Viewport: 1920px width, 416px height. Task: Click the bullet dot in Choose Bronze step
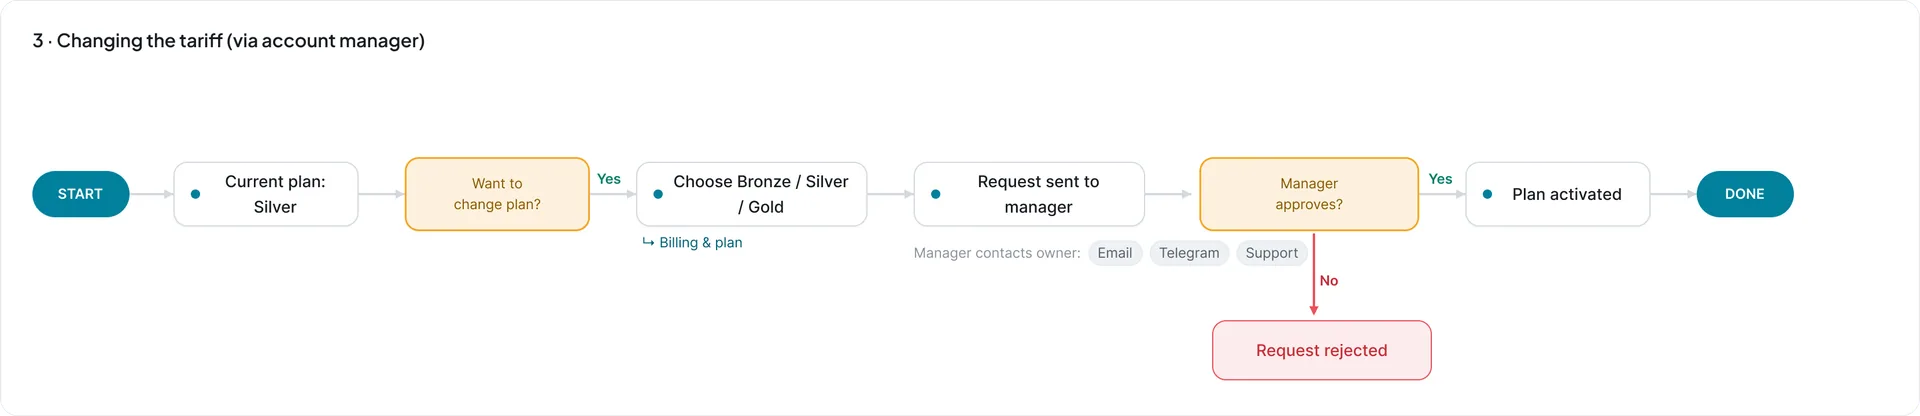pyautogui.click(x=658, y=194)
